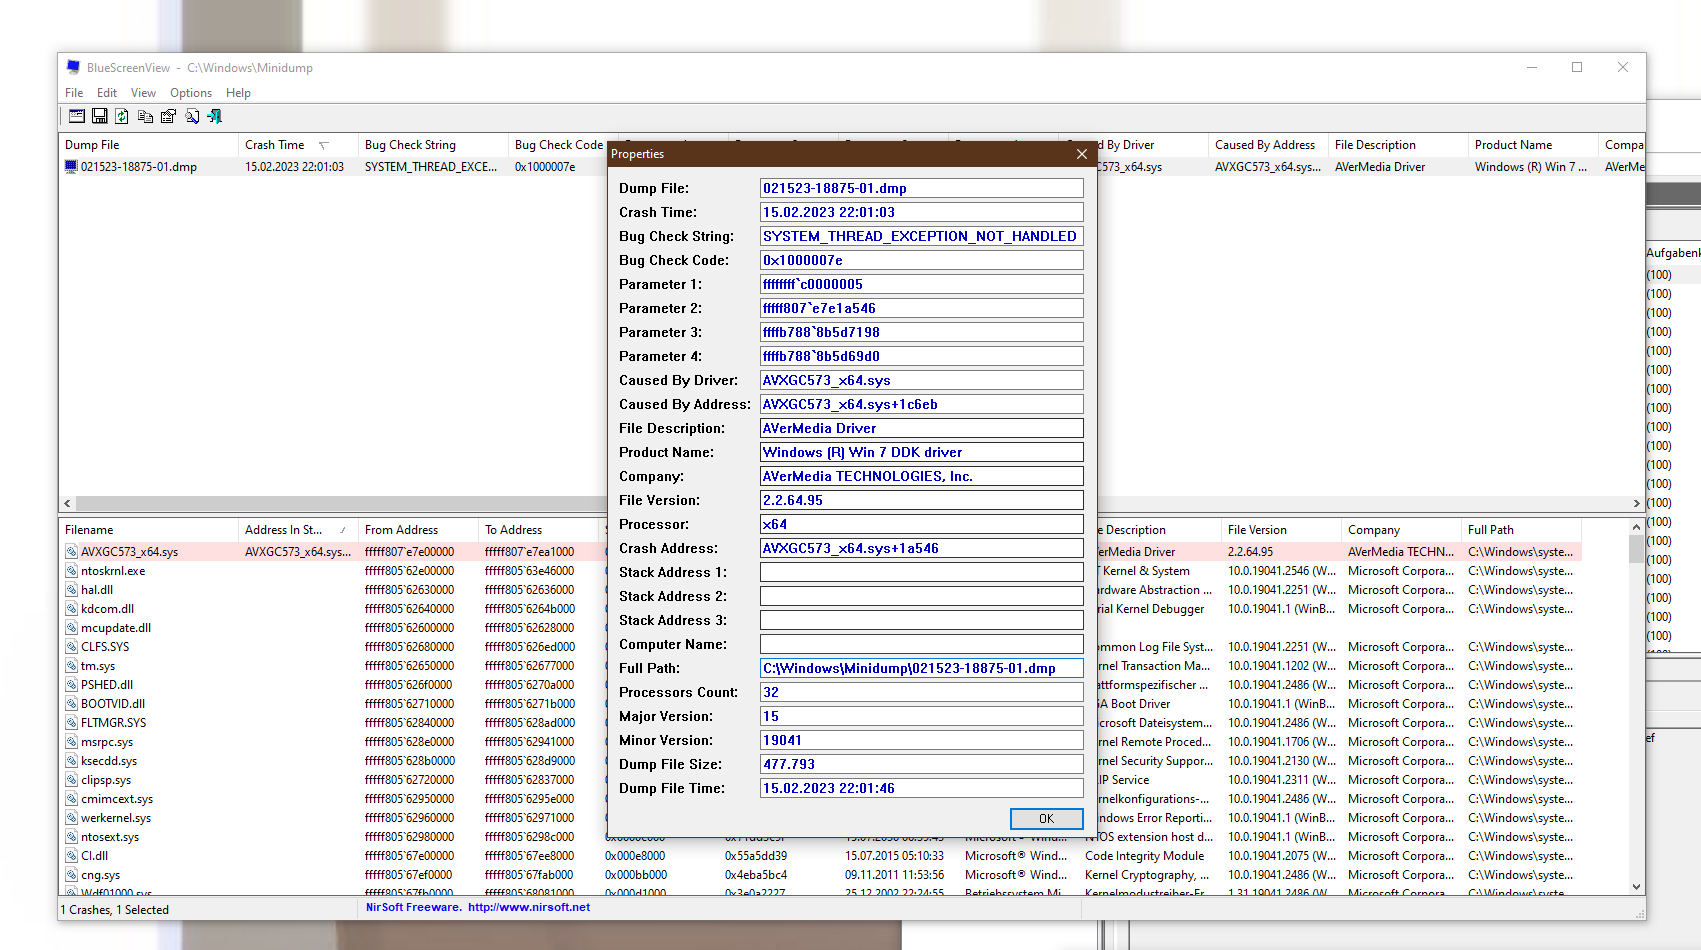Click the Processors Count field showing 32
The height and width of the screenshot is (950, 1701).
coord(922,692)
